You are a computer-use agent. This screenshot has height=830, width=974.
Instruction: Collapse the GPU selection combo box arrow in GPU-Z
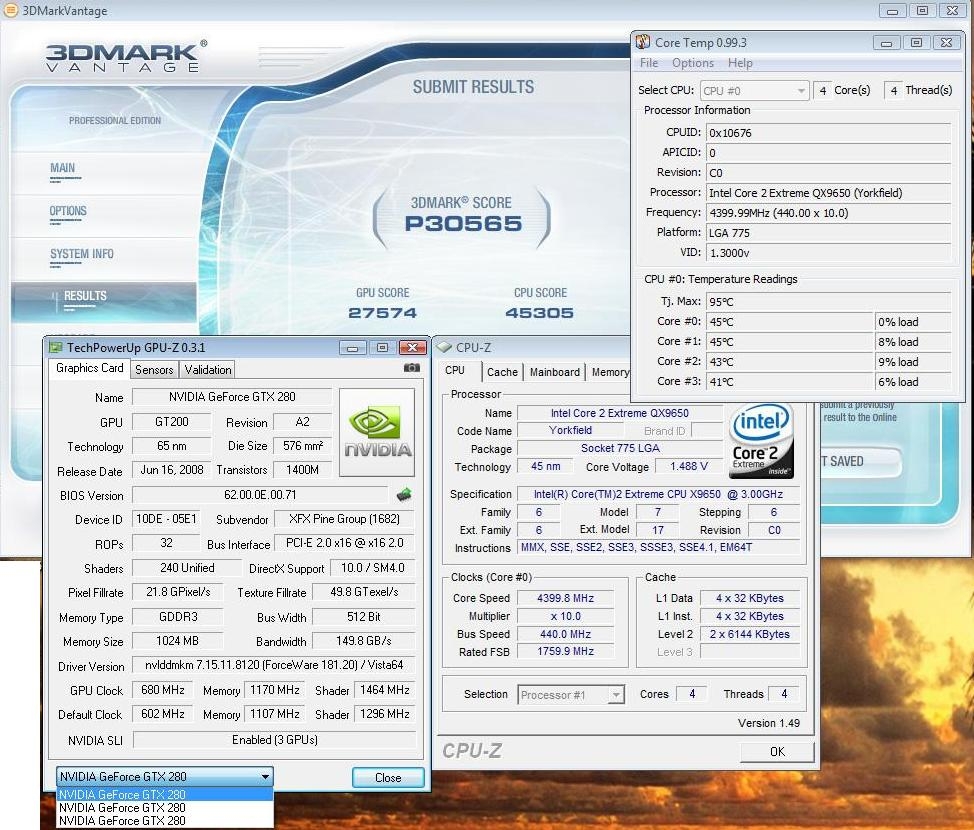(x=265, y=777)
